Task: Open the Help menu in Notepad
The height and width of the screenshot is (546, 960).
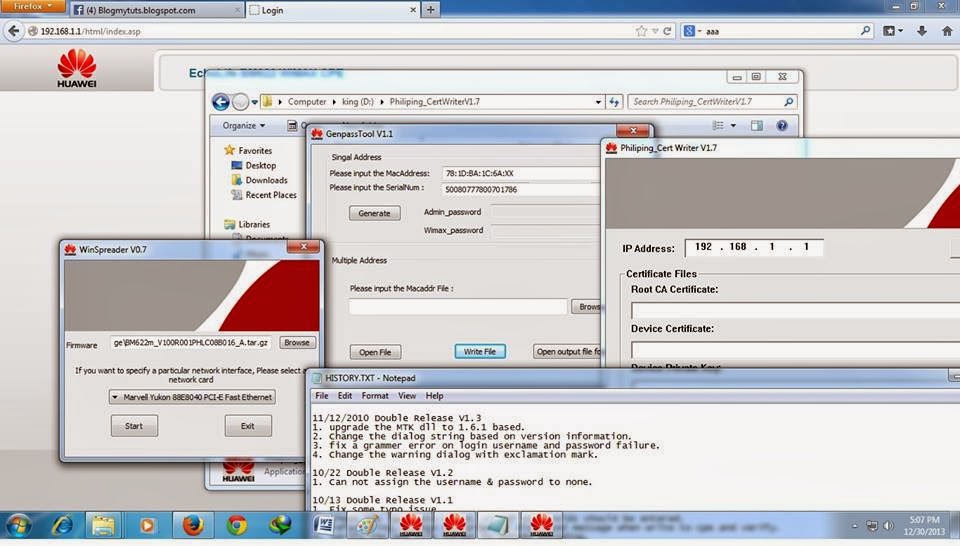Action: click(x=434, y=396)
